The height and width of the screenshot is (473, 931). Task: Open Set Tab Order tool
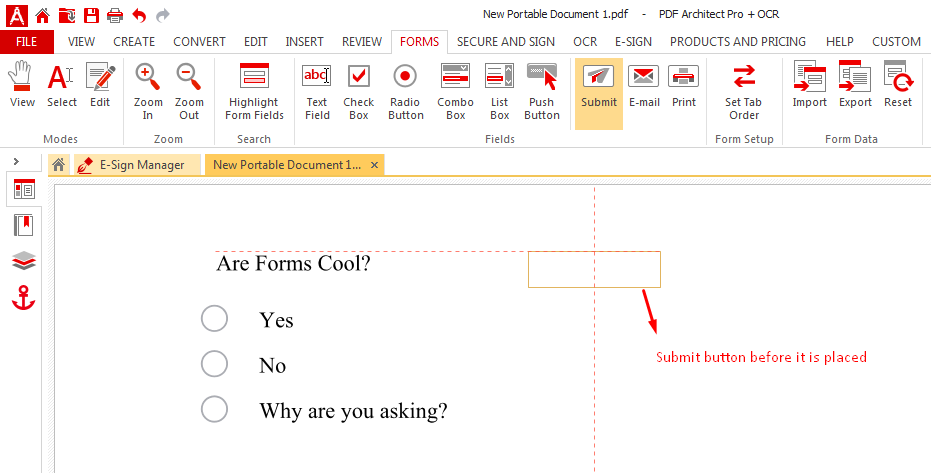coord(744,92)
